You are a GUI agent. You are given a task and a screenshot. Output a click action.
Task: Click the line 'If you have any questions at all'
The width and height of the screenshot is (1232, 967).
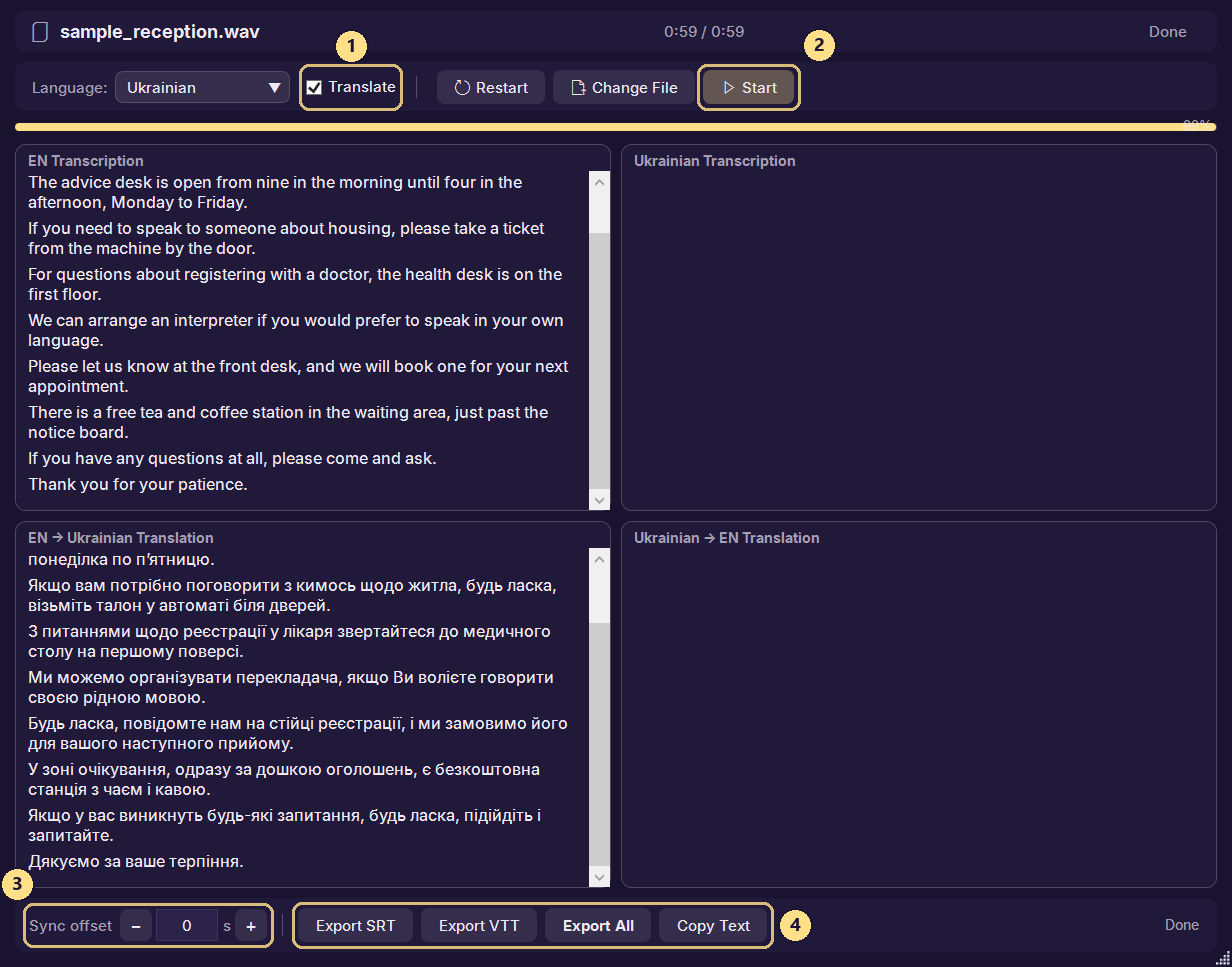(x=233, y=458)
